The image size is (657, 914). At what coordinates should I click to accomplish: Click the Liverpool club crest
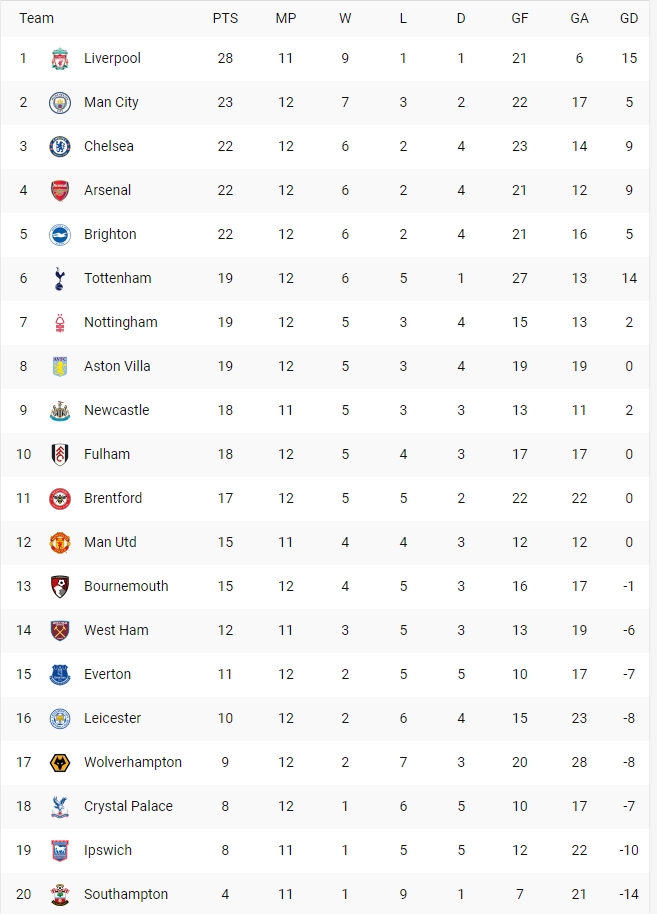[x=59, y=59]
